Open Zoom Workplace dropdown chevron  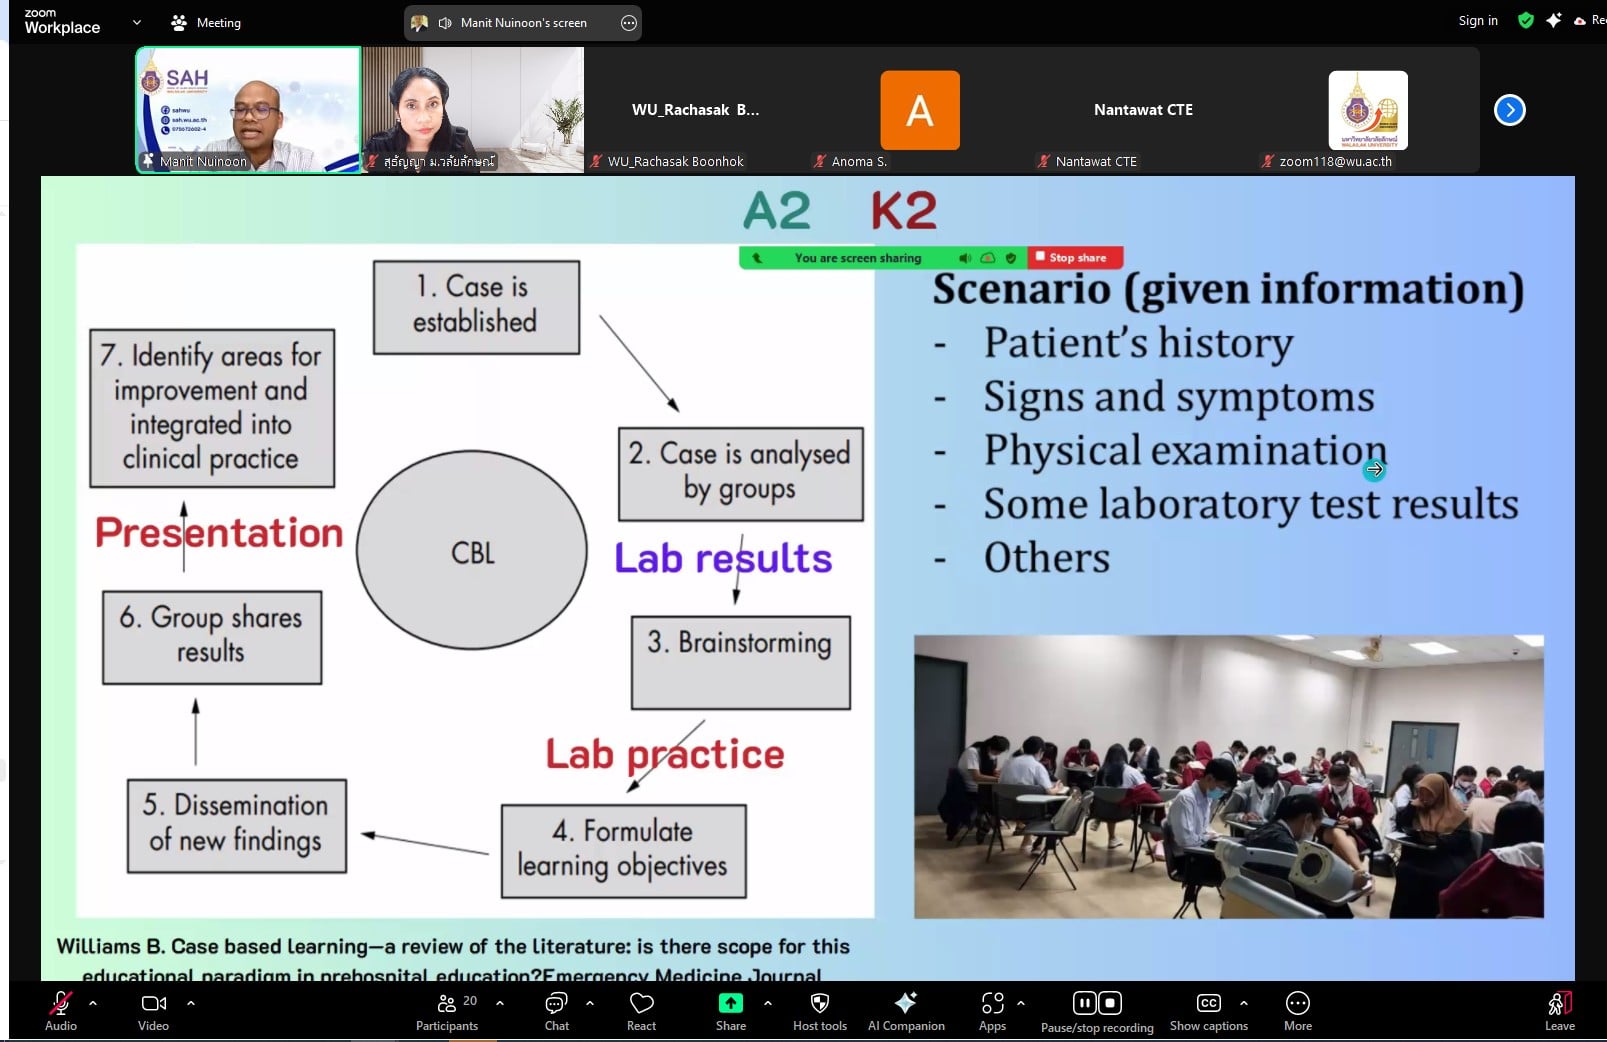click(x=137, y=22)
